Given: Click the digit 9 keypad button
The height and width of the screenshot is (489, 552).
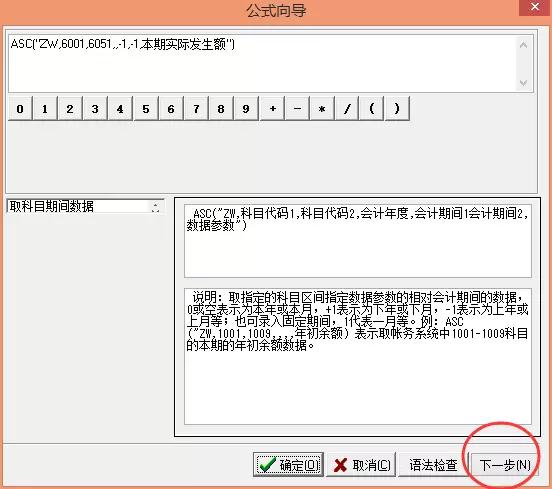Looking at the screenshot, I should click(x=246, y=108).
